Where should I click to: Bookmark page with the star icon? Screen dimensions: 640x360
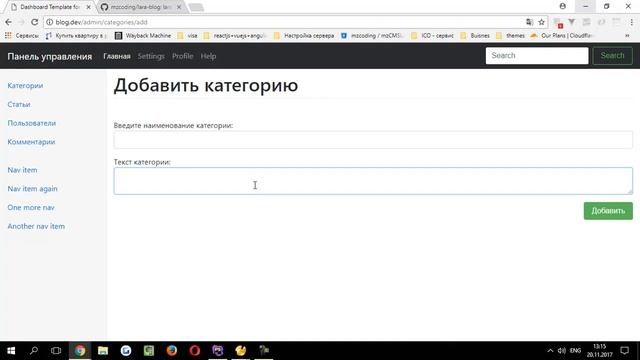click(541, 22)
